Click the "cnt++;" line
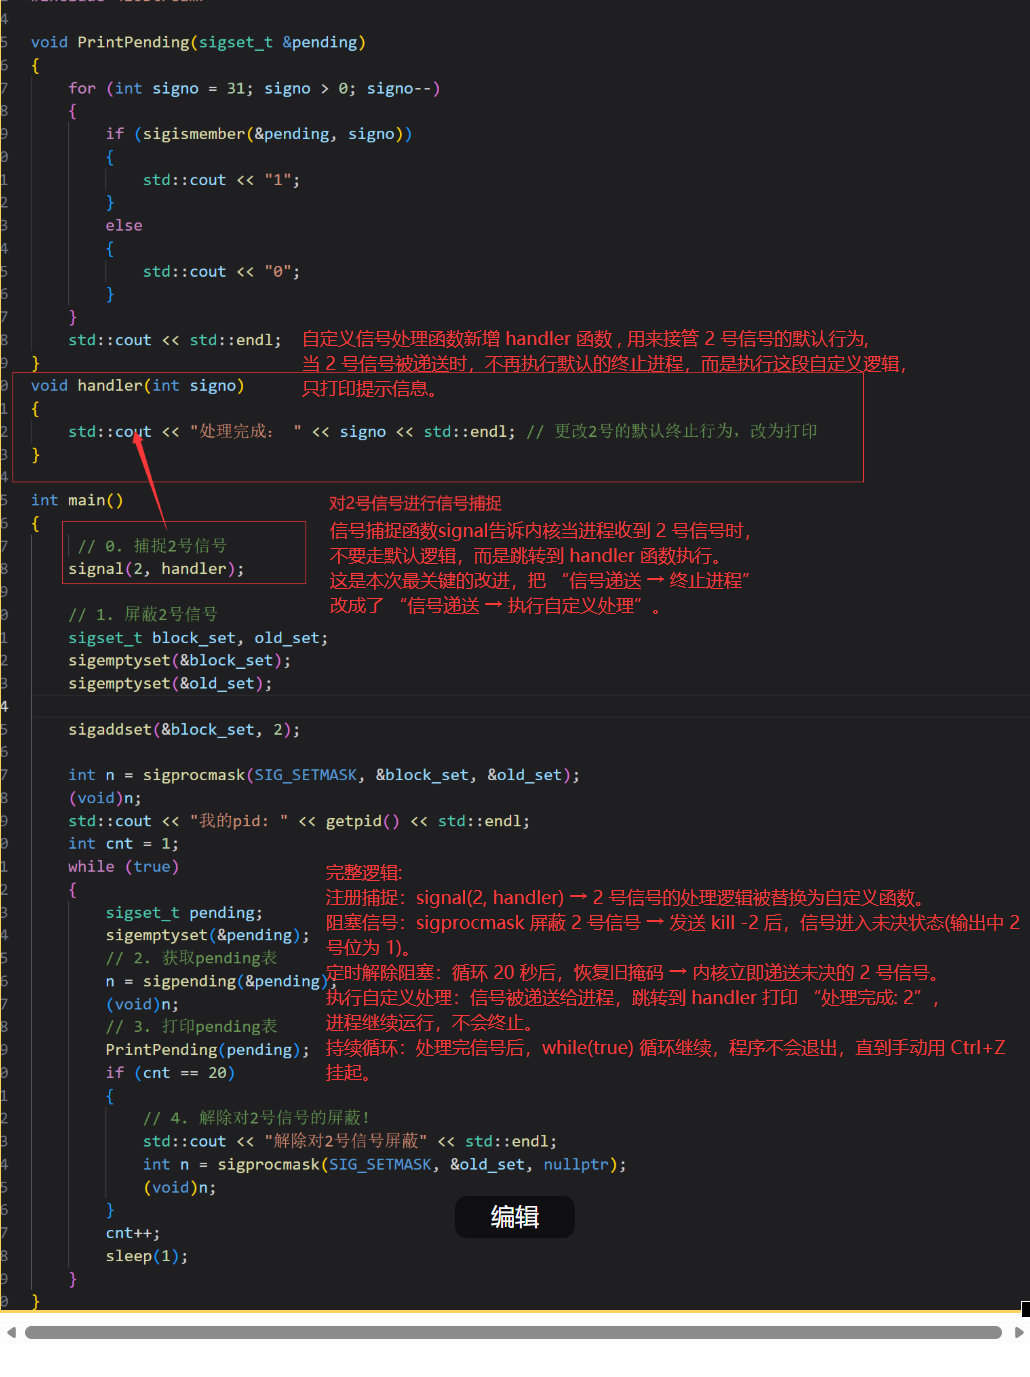The image size is (1030, 1377). click(x=133, y=1233)
